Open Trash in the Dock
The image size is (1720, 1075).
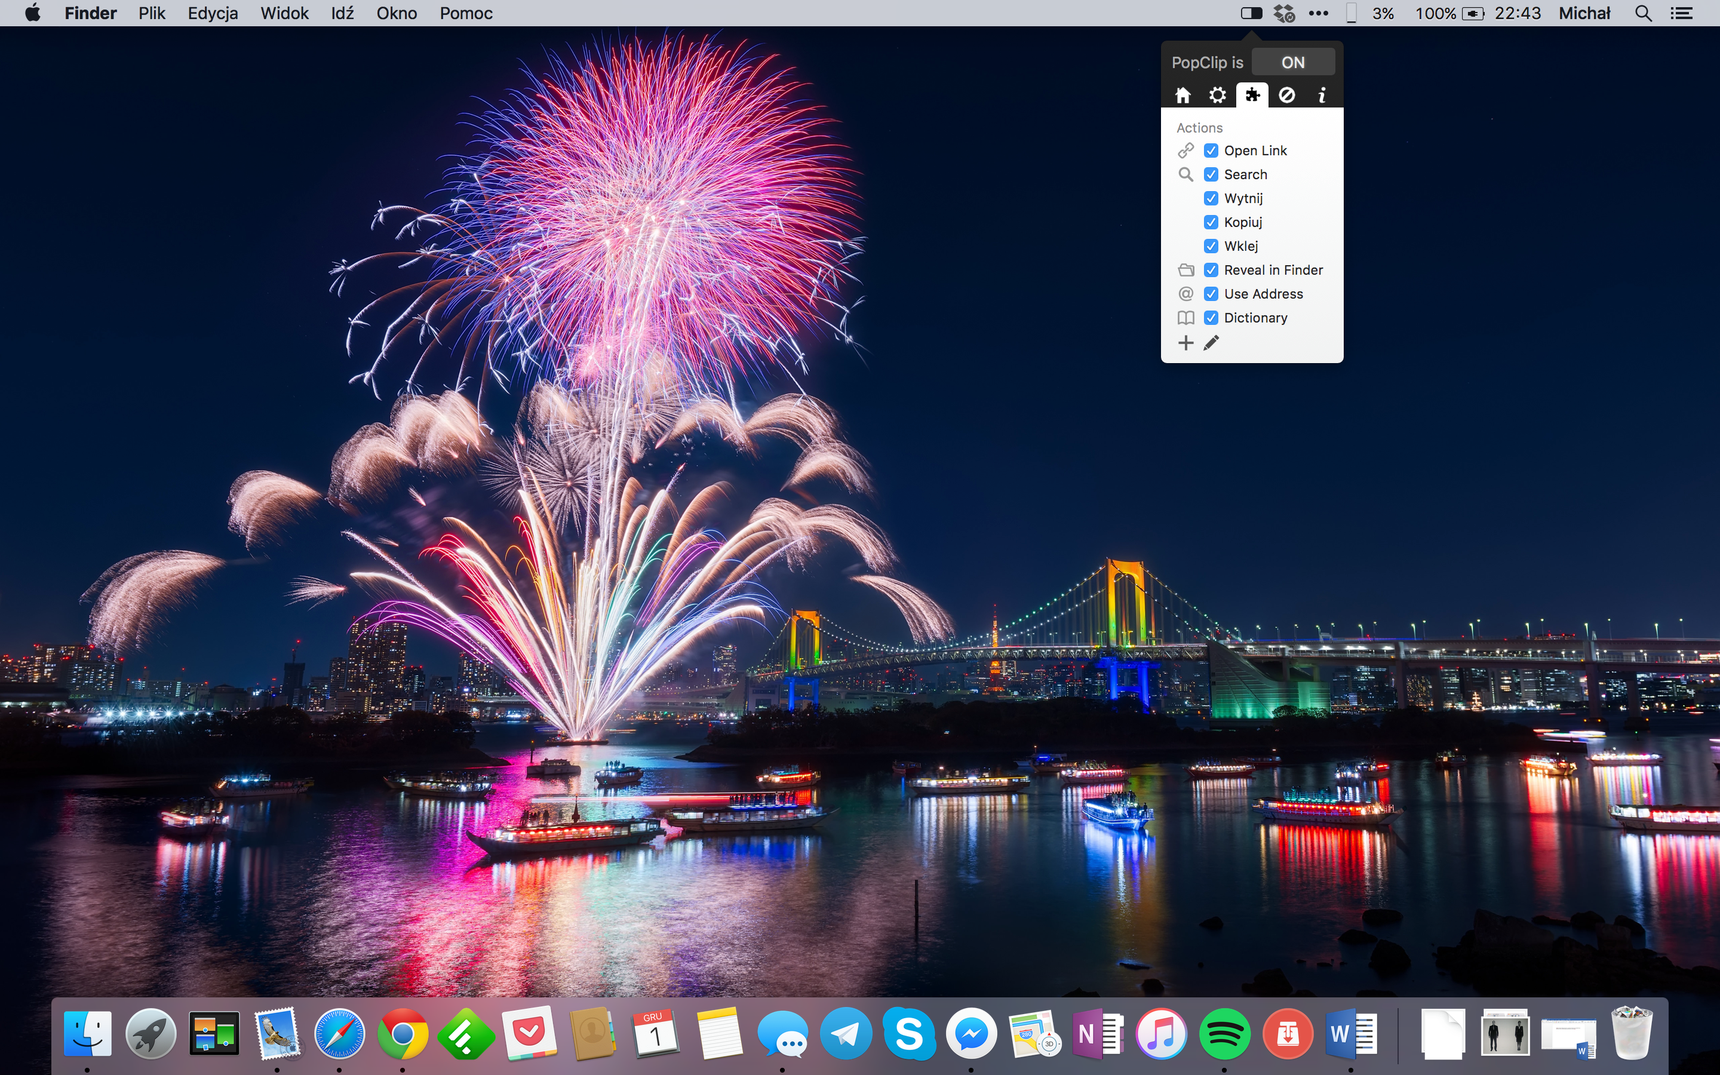coord(1632,1034)
